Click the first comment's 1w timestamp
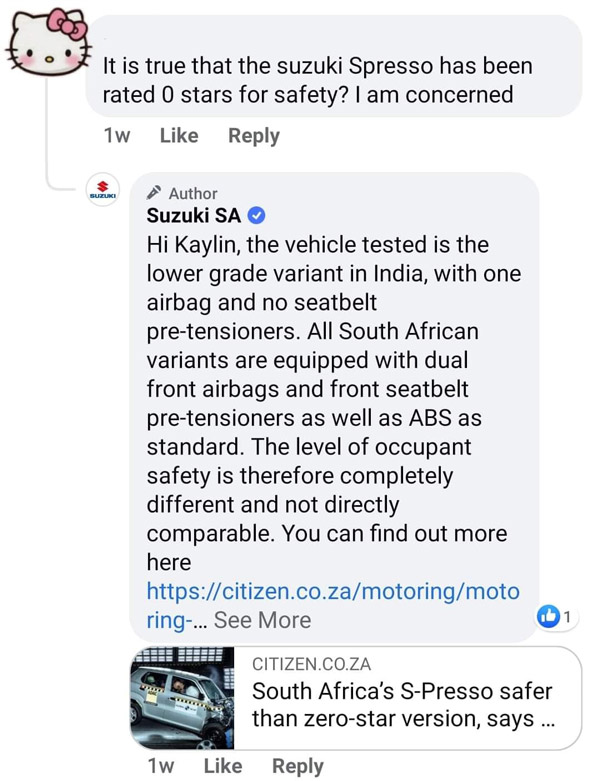Screen dimensions: 600x781 [x=117, y=136]
